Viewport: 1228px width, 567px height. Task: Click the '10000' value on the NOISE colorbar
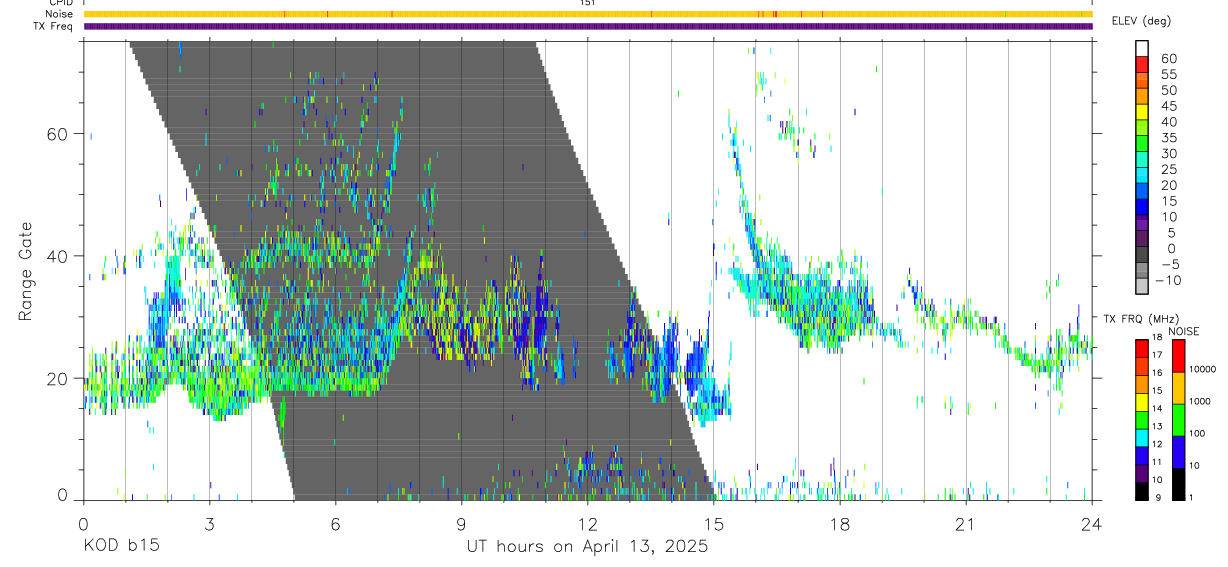tap(1203, 369)
